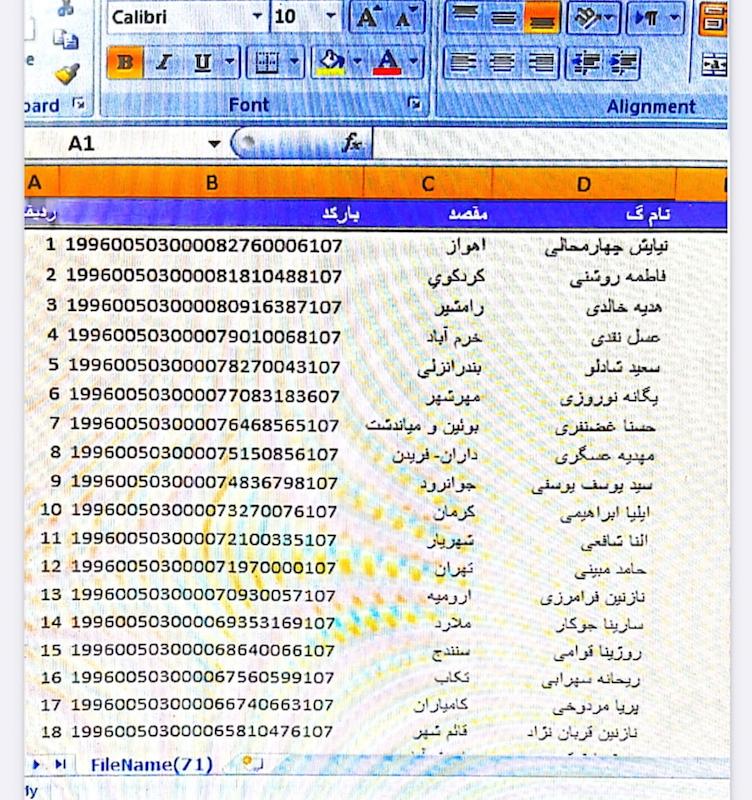Select barcode 199600503000081810488107

click(204, 276)
